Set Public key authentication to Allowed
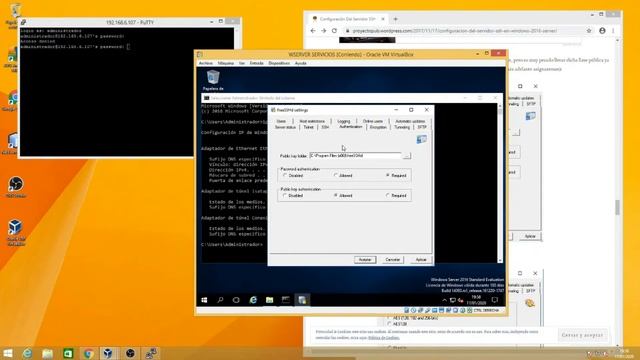Screen dimensions: 640x360 [336, 196]
